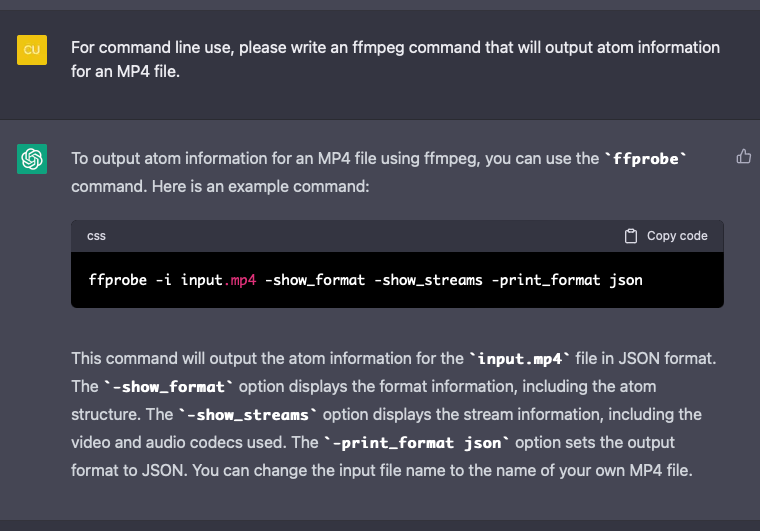The image size is (760, 531).
Task: Click the thumbs up feedback icon
Action: [743, 156]
